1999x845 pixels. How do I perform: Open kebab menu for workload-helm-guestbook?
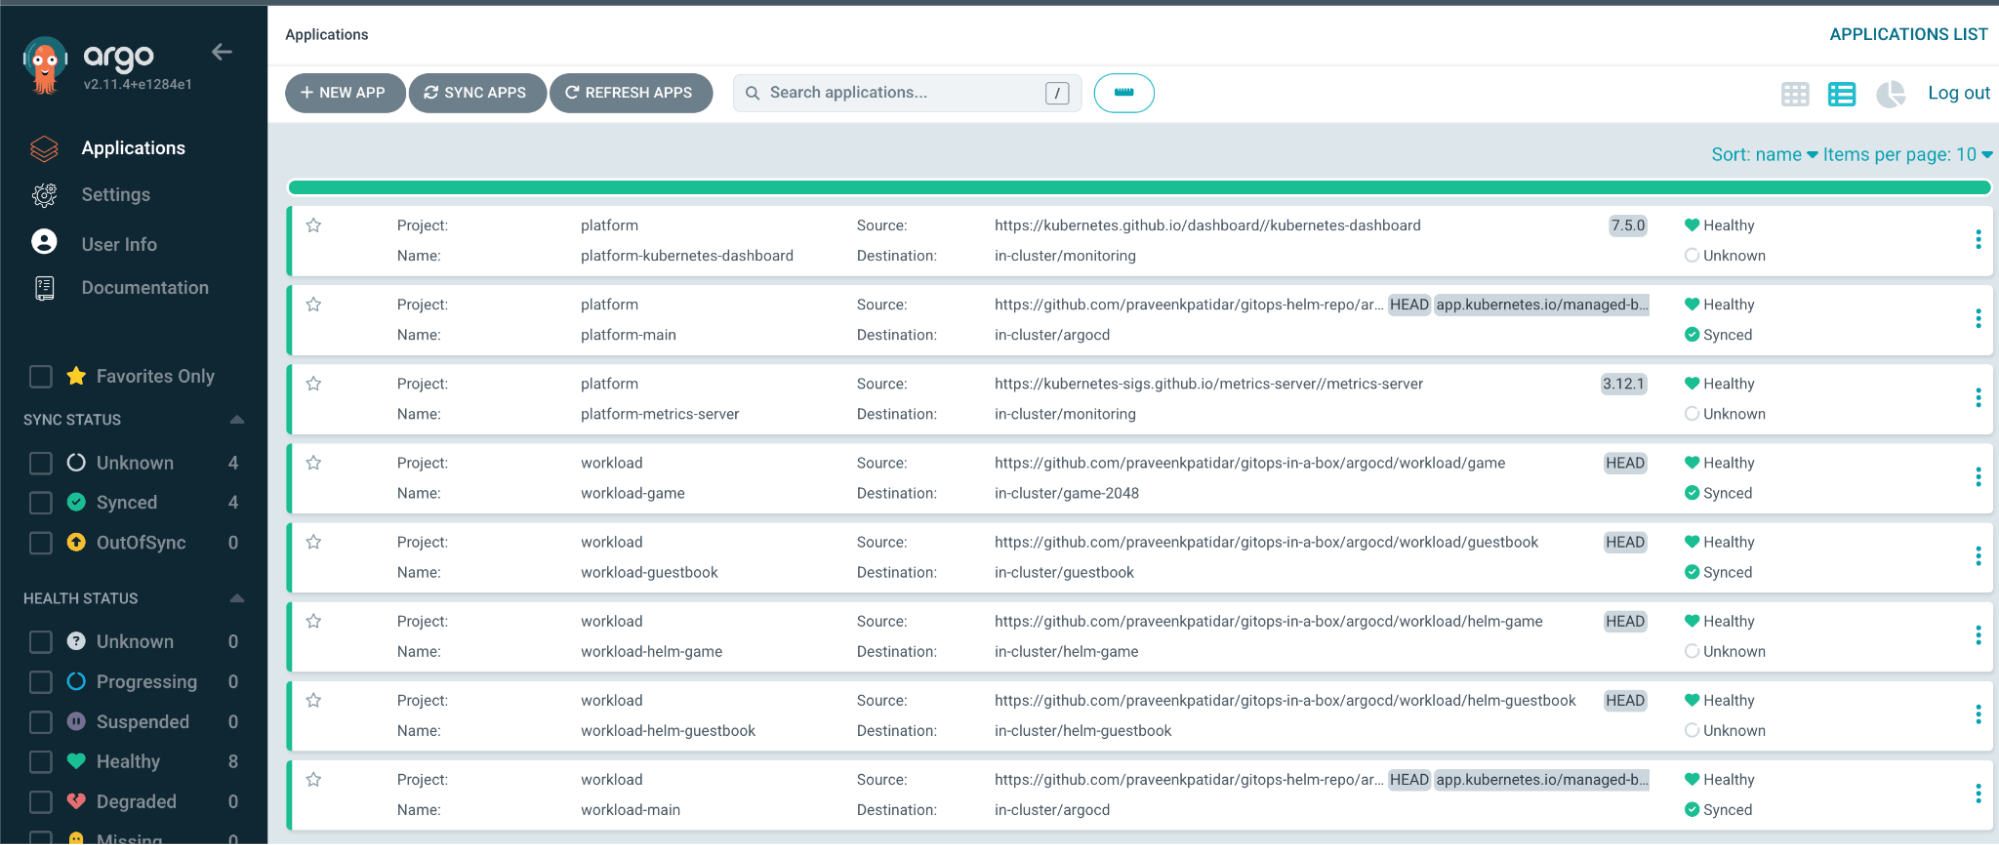coord(1978,714)
